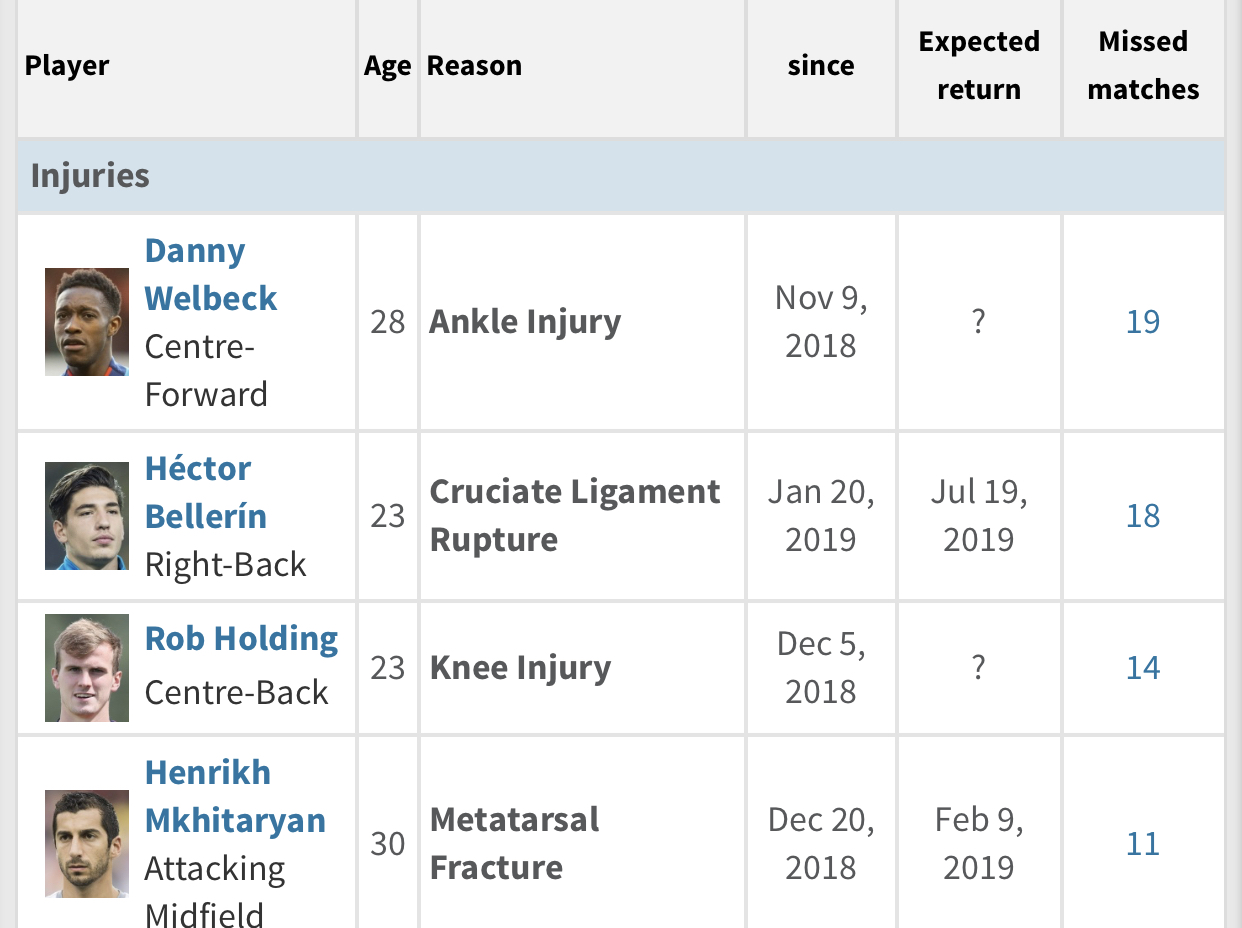This screenshot has height=928, width=1242.
Task: Click the Reason column header
Action: pos(474,66)
